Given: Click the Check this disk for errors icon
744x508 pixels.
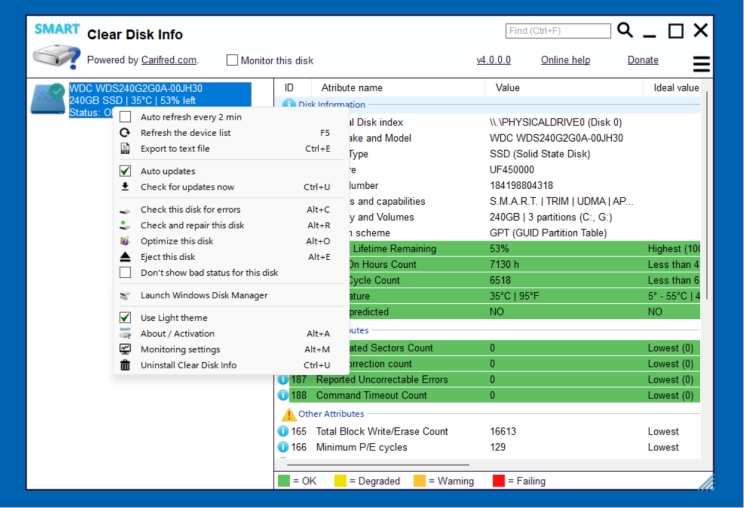Looking at the screenshot, I should pos(125,210).
